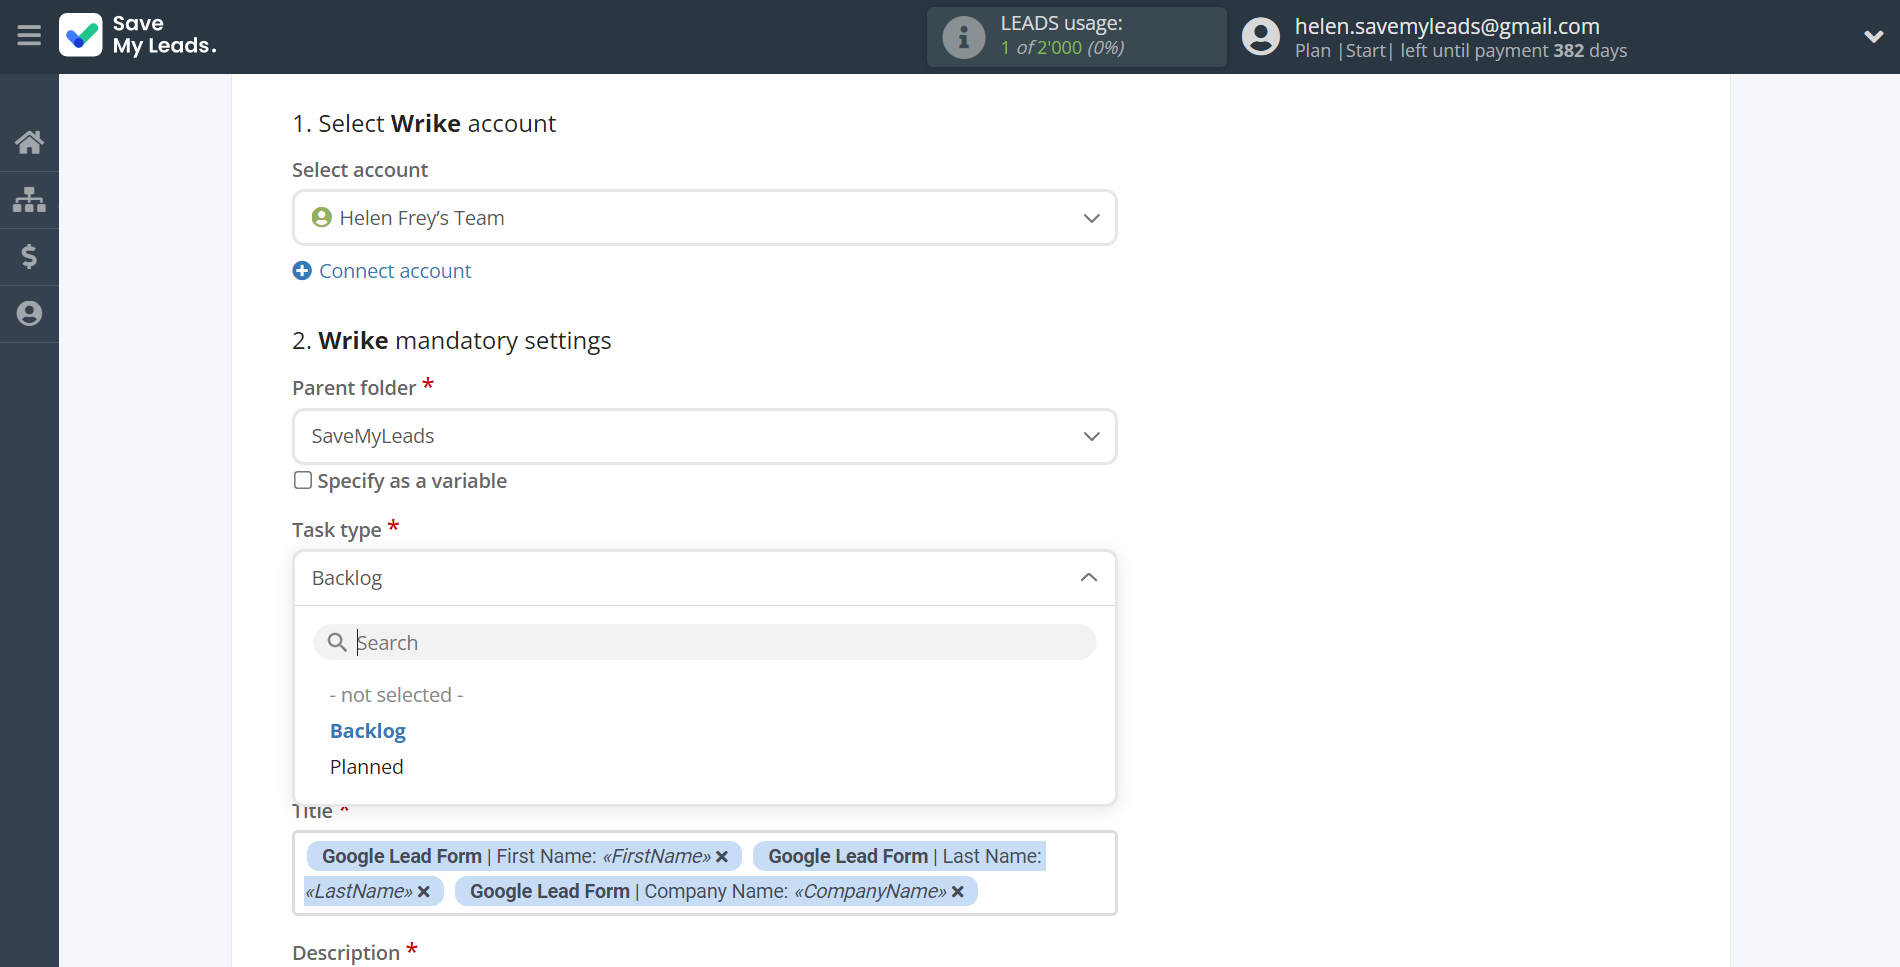Viewport: 1900px width, 967px height.
Task: Open the hamburger menu
Action: tap(29, 36)
